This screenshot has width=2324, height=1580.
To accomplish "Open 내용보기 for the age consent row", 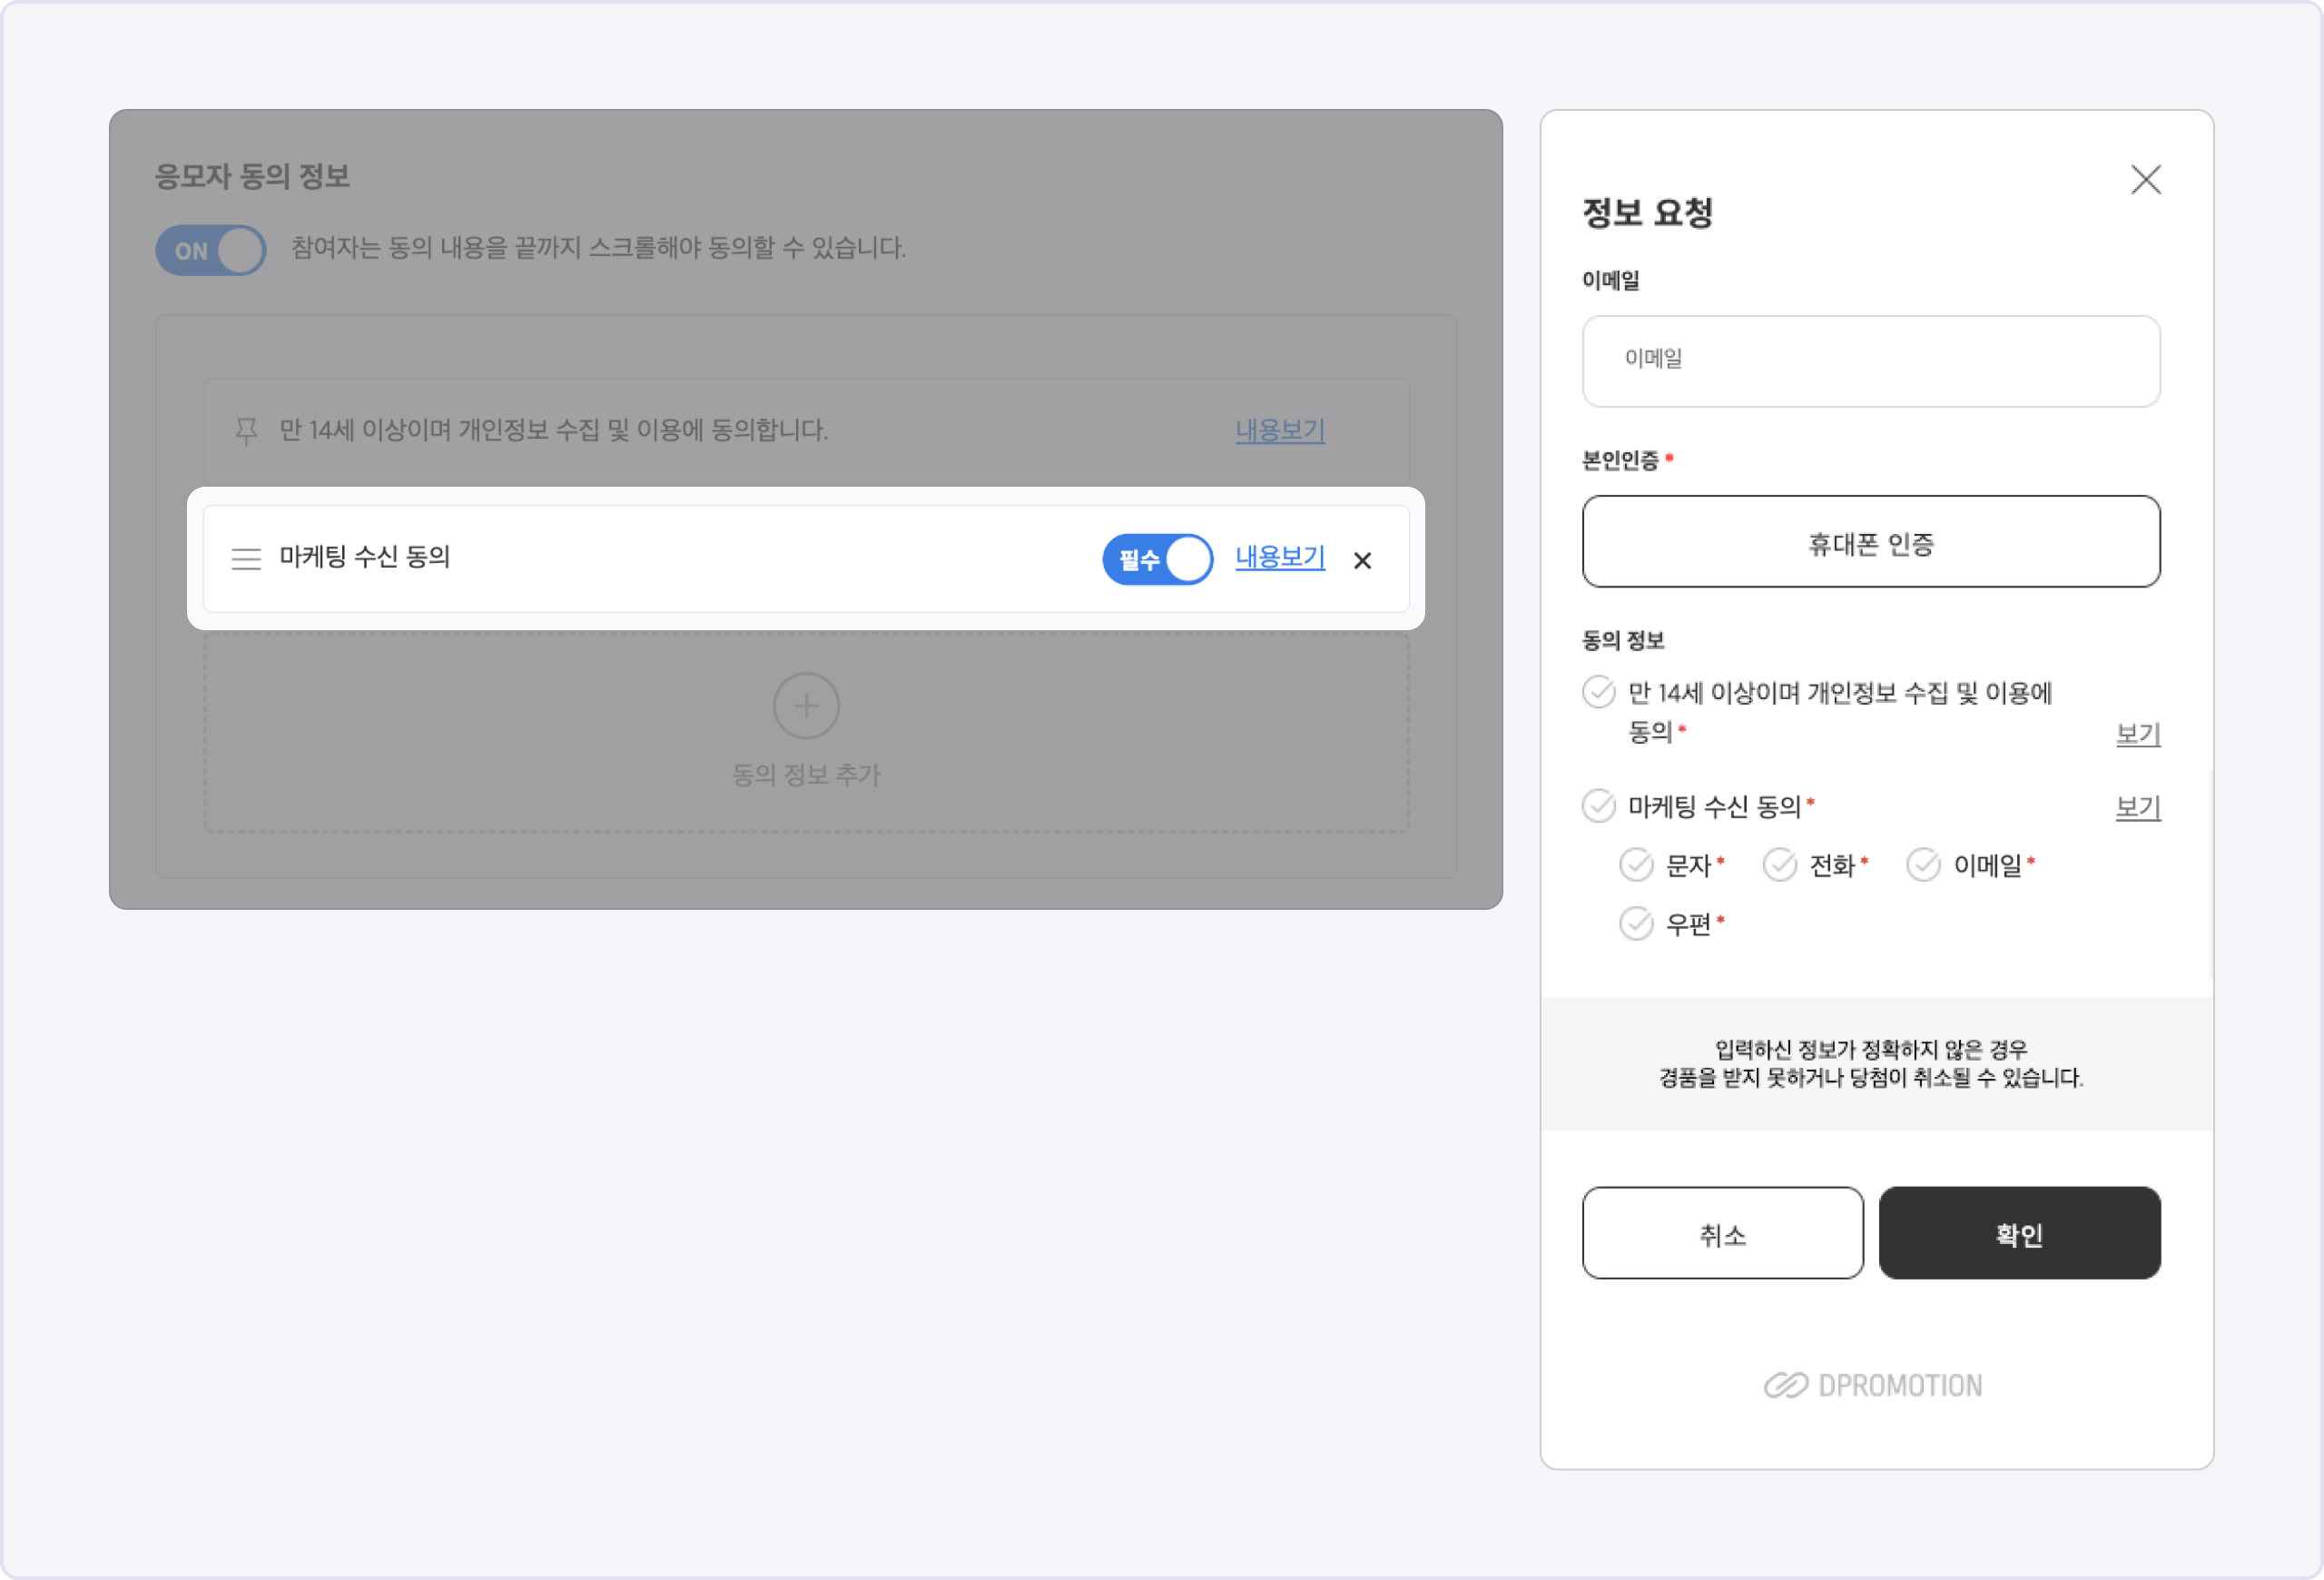I will 1280,431.
